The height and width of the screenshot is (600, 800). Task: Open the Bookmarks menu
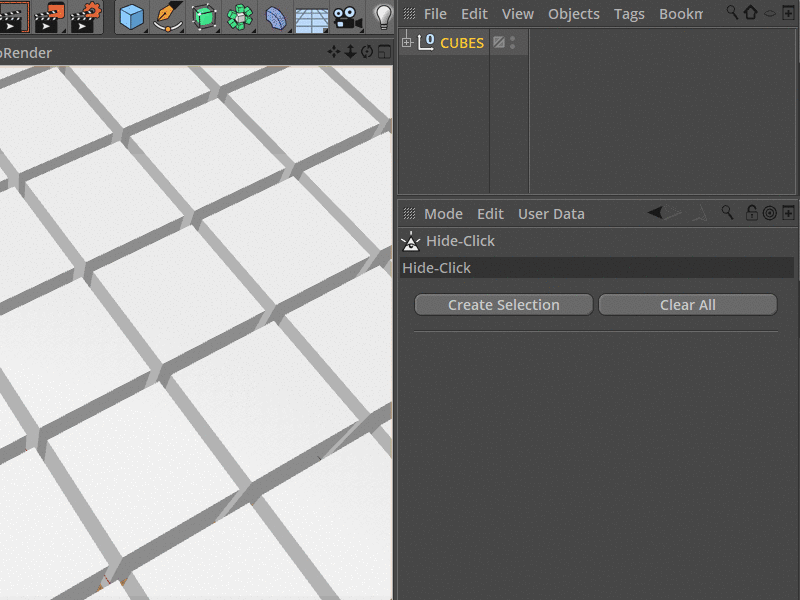(x=681, y=14)
